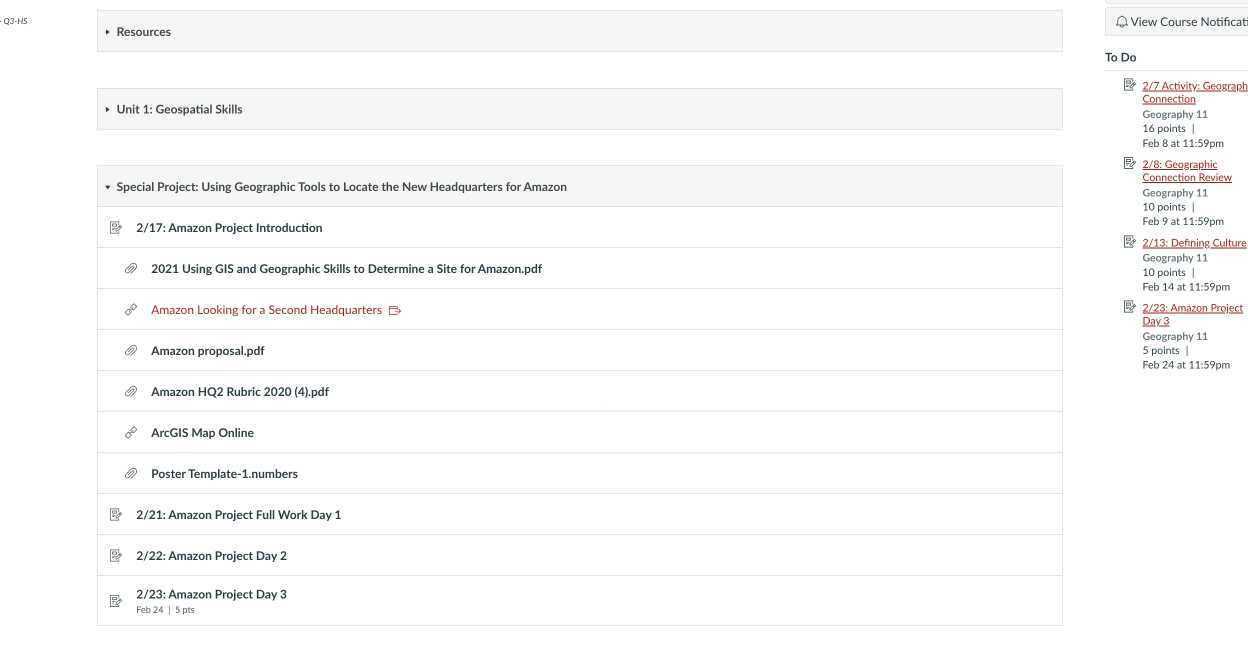Image resolution: width=1248 pixels, height=672 pixels.
Task: Open 2/21: Amazon Project Full Work Day 1
Action: [238, 515]
